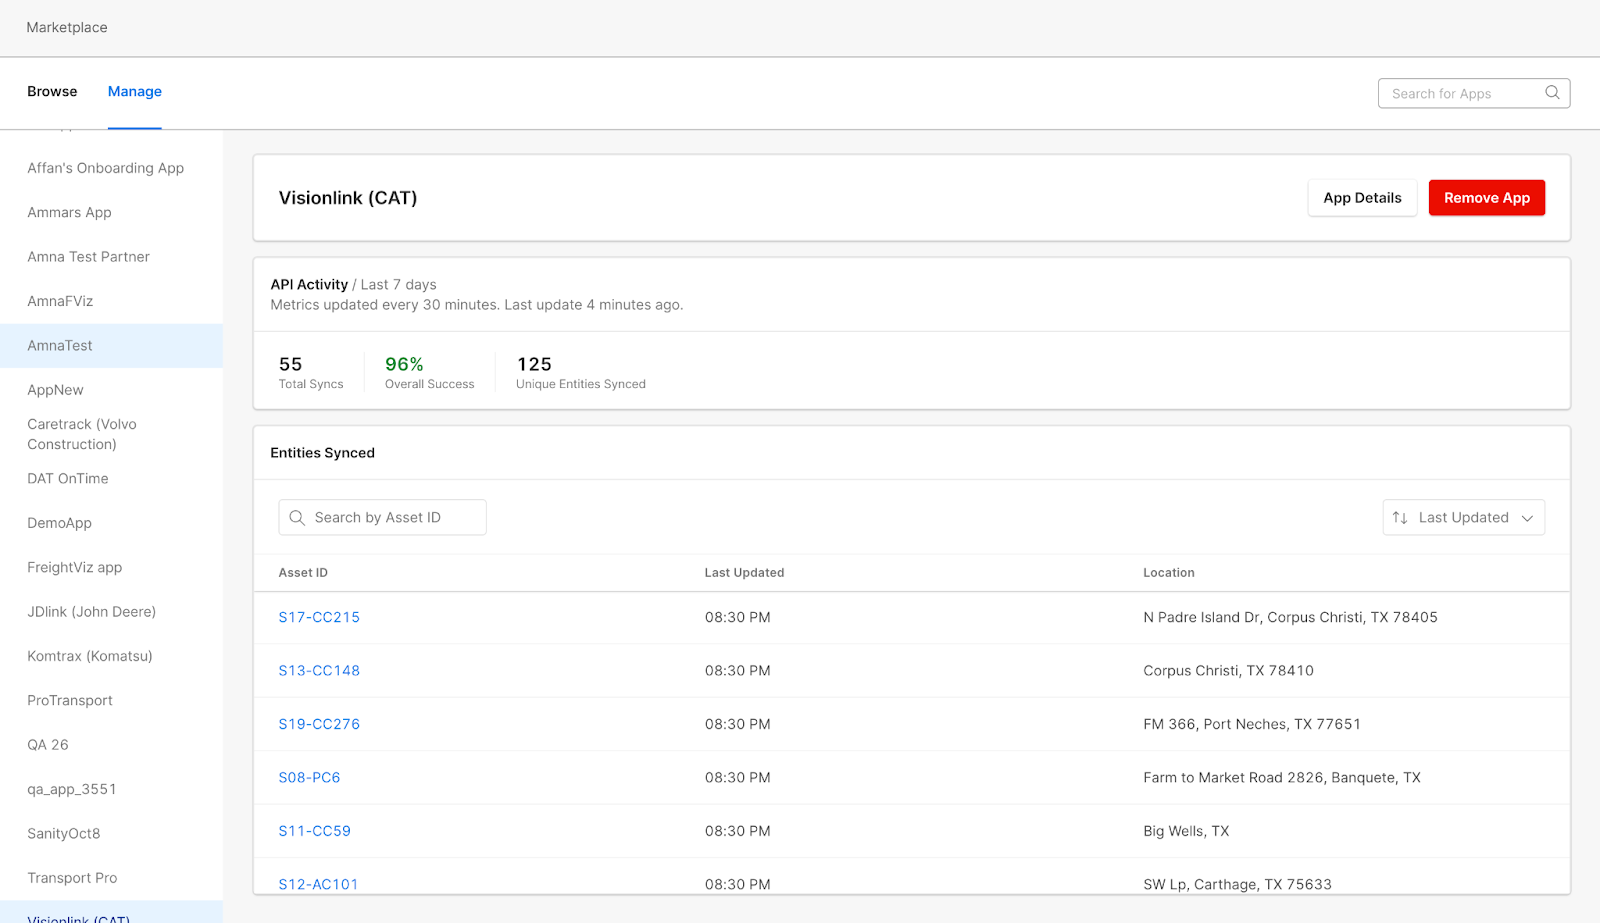Viewport: 1600px width, 923px height.
Task: Select the Manage tab
Action: click(x=135, y=92)
